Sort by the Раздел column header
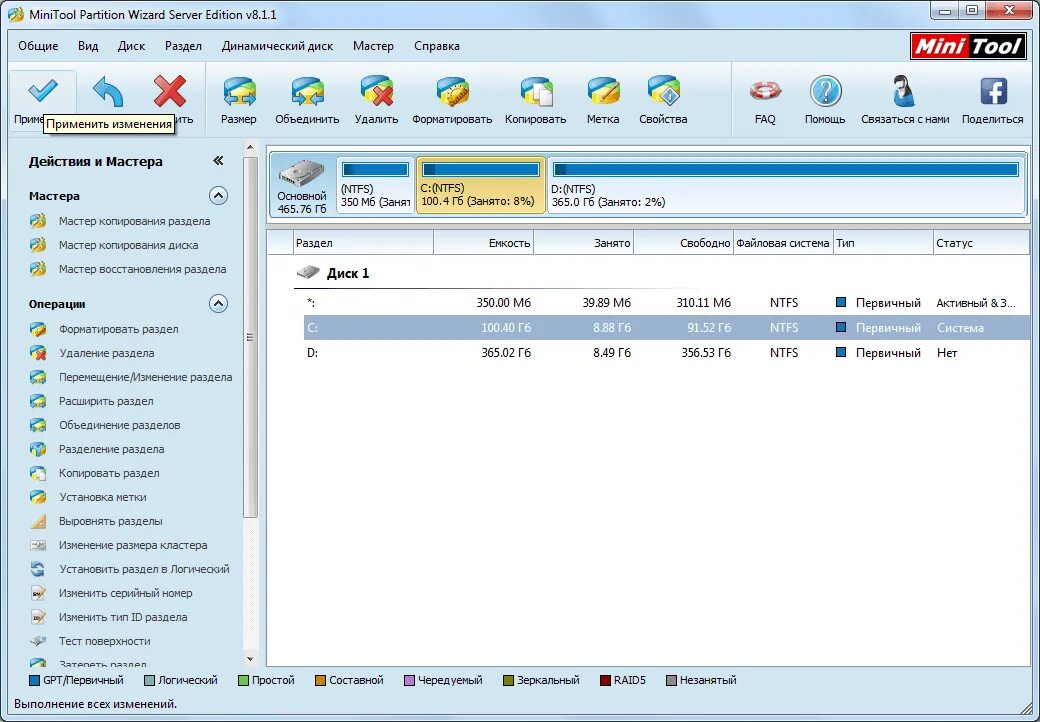The width and height of the screenshot is (1040, 722). [x=363, y=243]
